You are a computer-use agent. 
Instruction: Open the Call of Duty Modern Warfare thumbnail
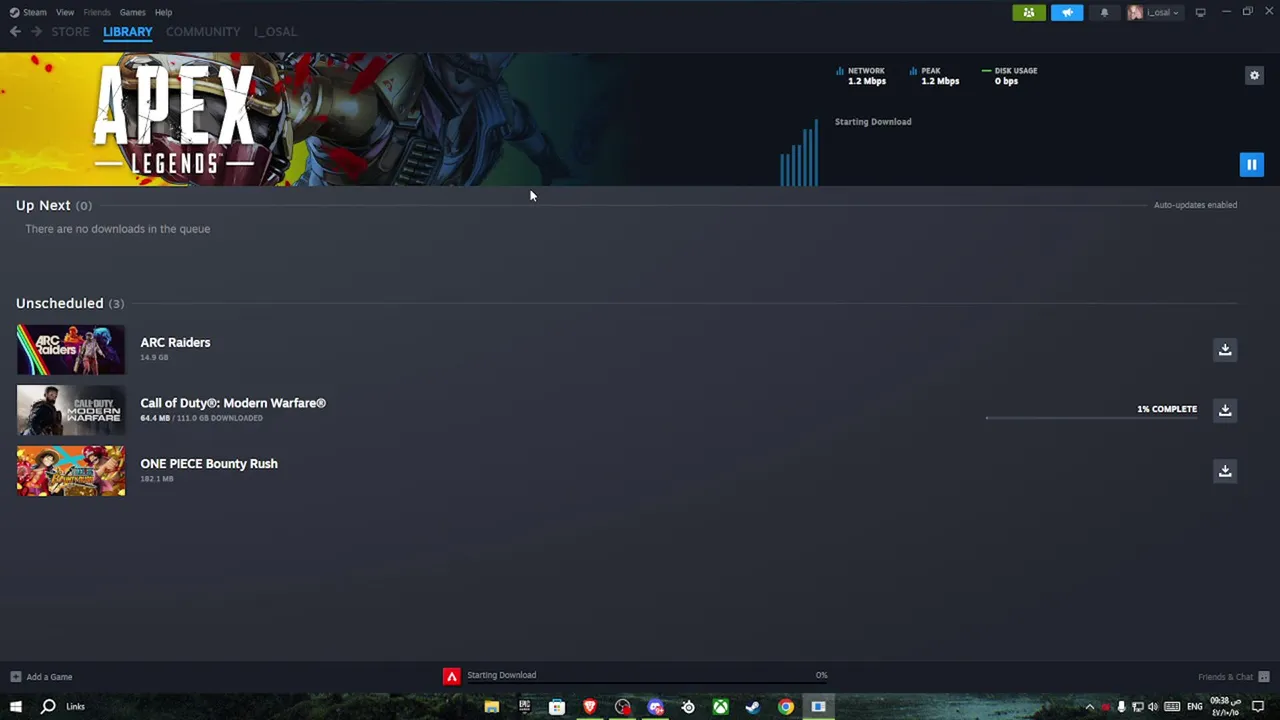71,410
